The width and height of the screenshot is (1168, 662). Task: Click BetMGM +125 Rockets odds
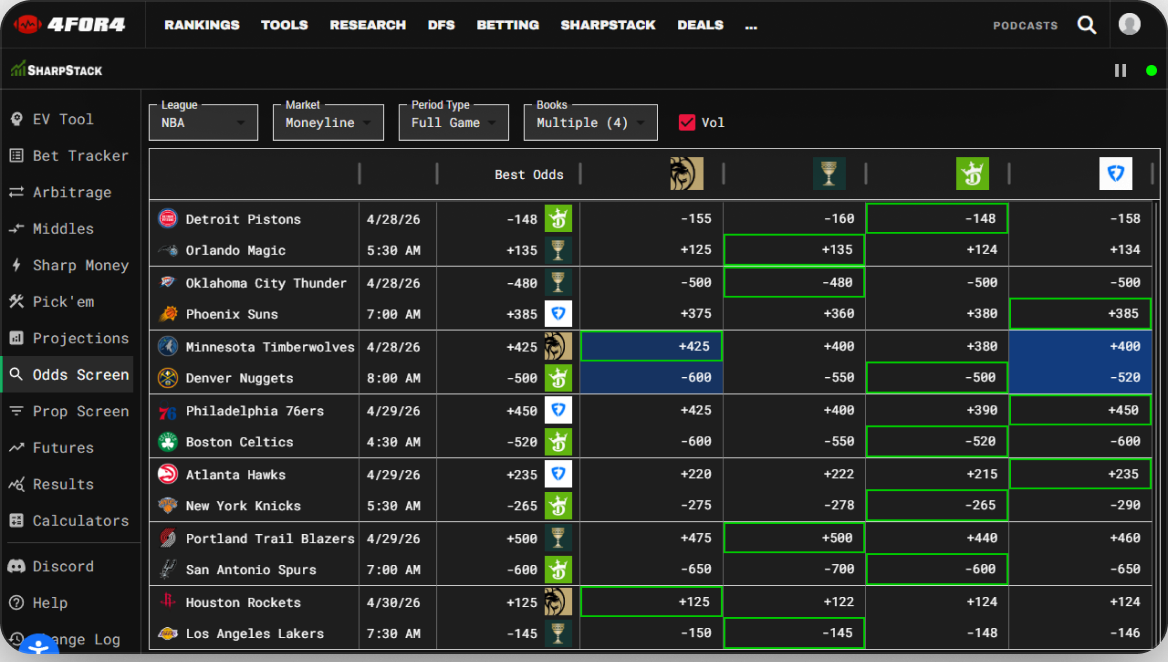coord(651,602)
